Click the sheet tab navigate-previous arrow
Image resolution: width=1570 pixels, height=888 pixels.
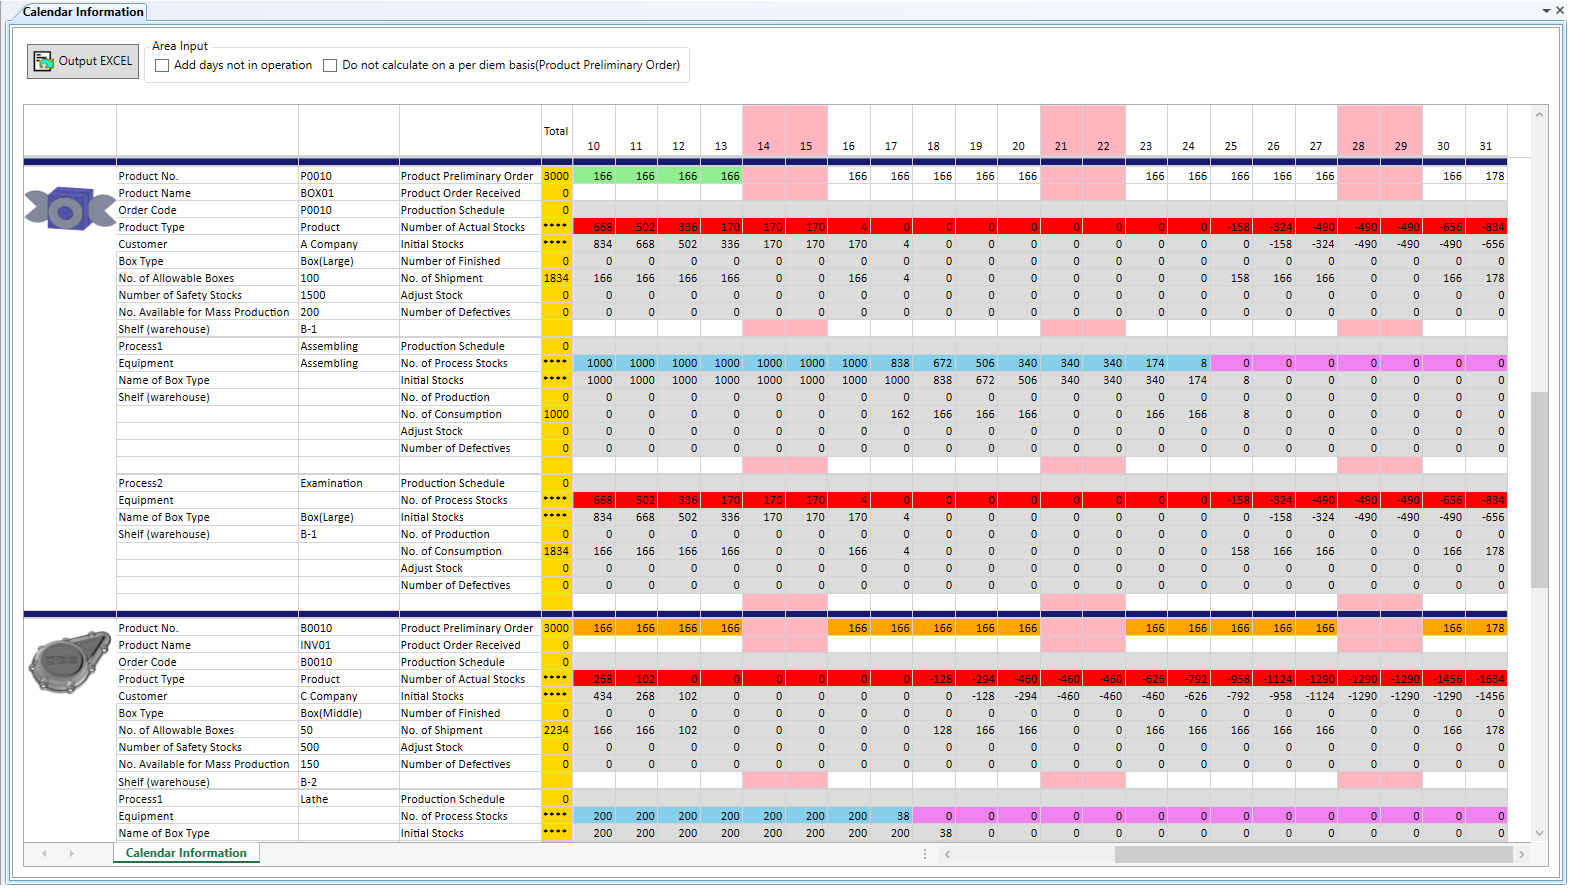(44, 853)
